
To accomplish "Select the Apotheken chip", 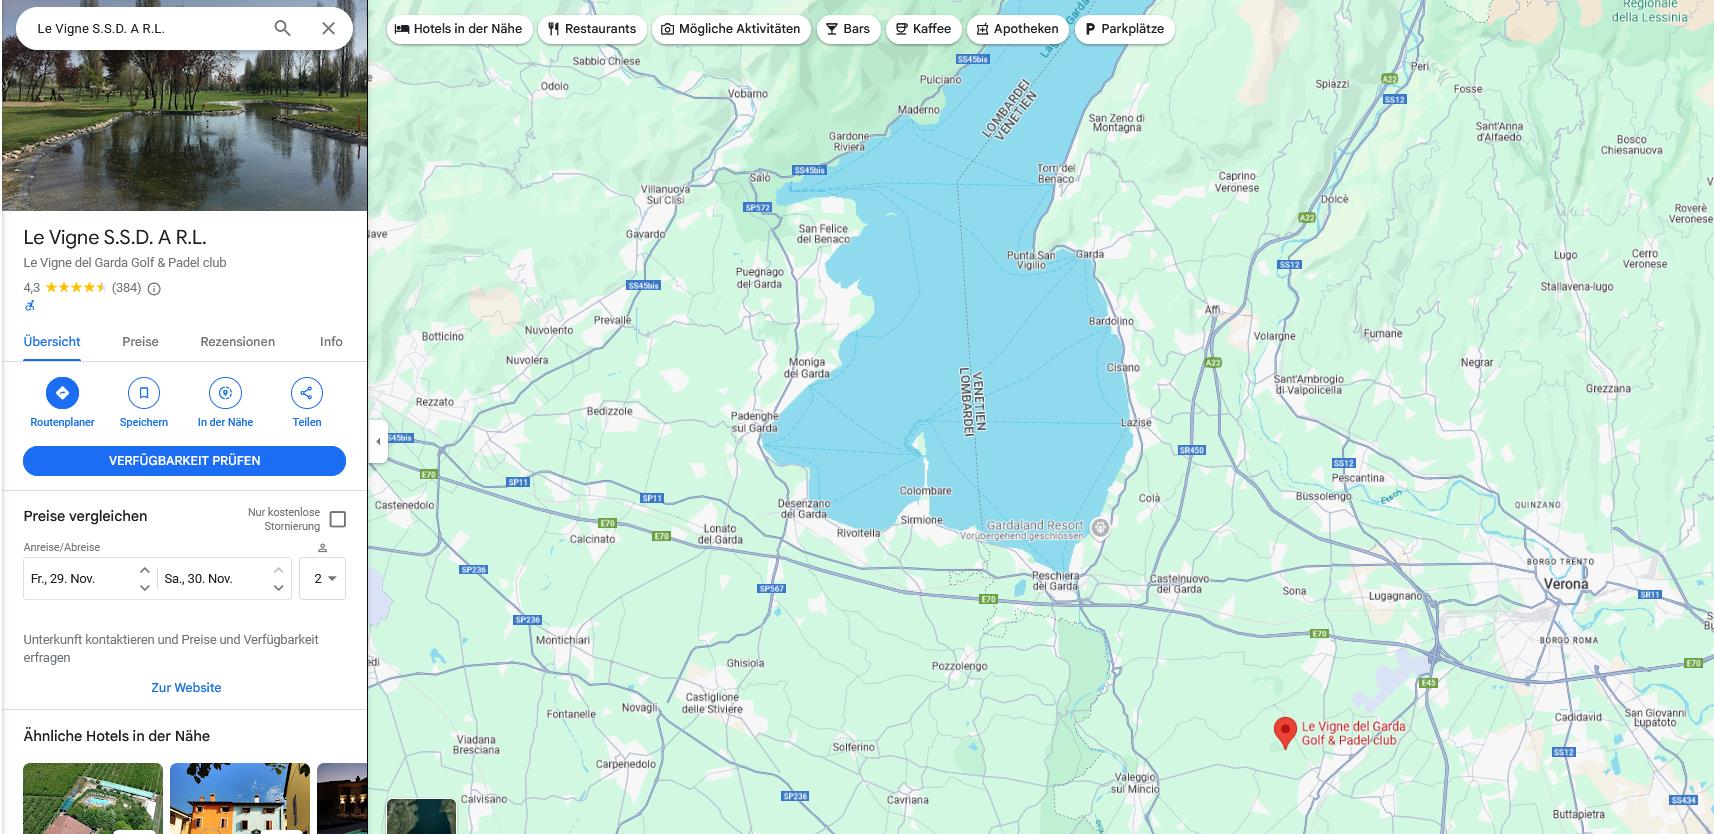I will [x=1017, y=29].
